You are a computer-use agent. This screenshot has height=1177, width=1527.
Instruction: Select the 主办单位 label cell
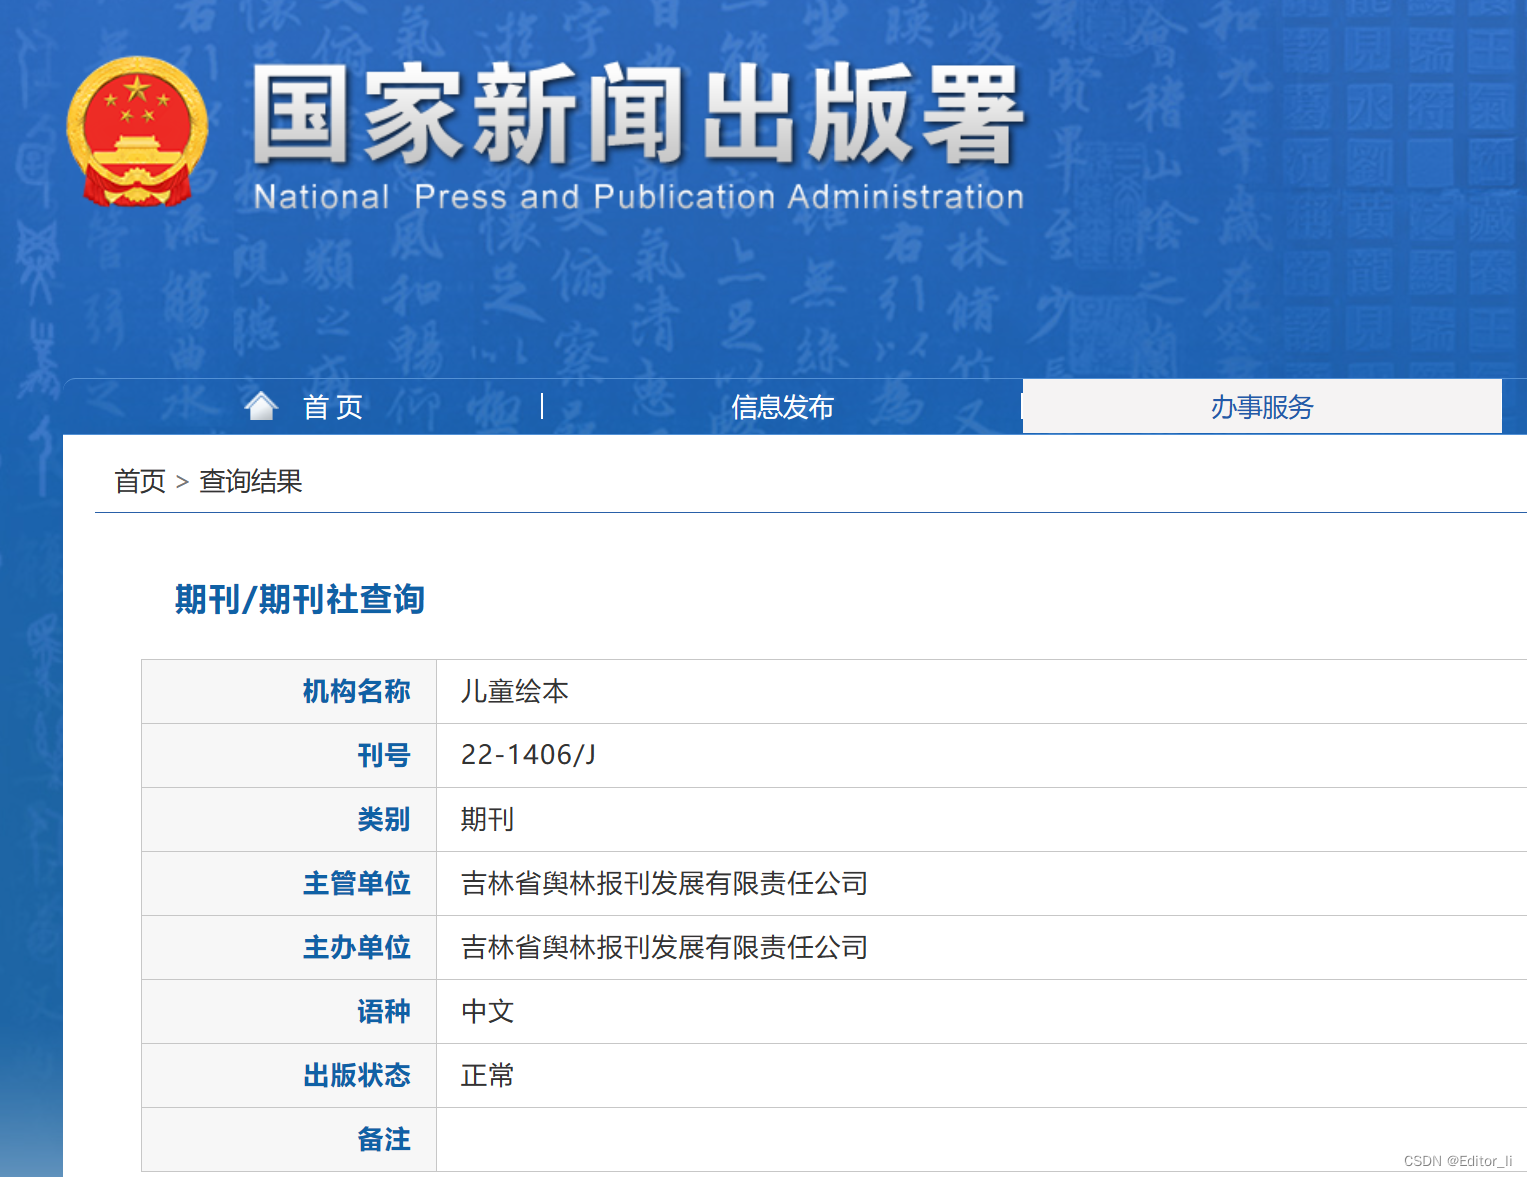coord(289,948)
